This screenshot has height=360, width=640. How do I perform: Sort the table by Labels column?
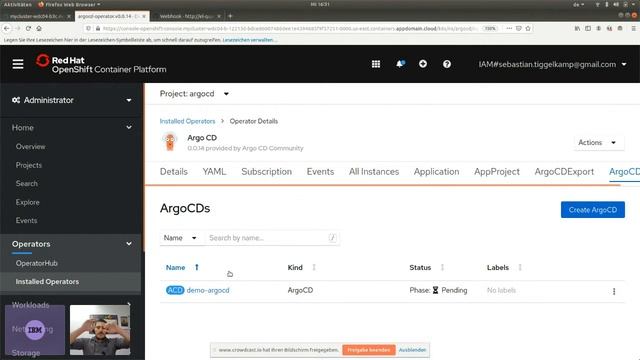point(504,267)
